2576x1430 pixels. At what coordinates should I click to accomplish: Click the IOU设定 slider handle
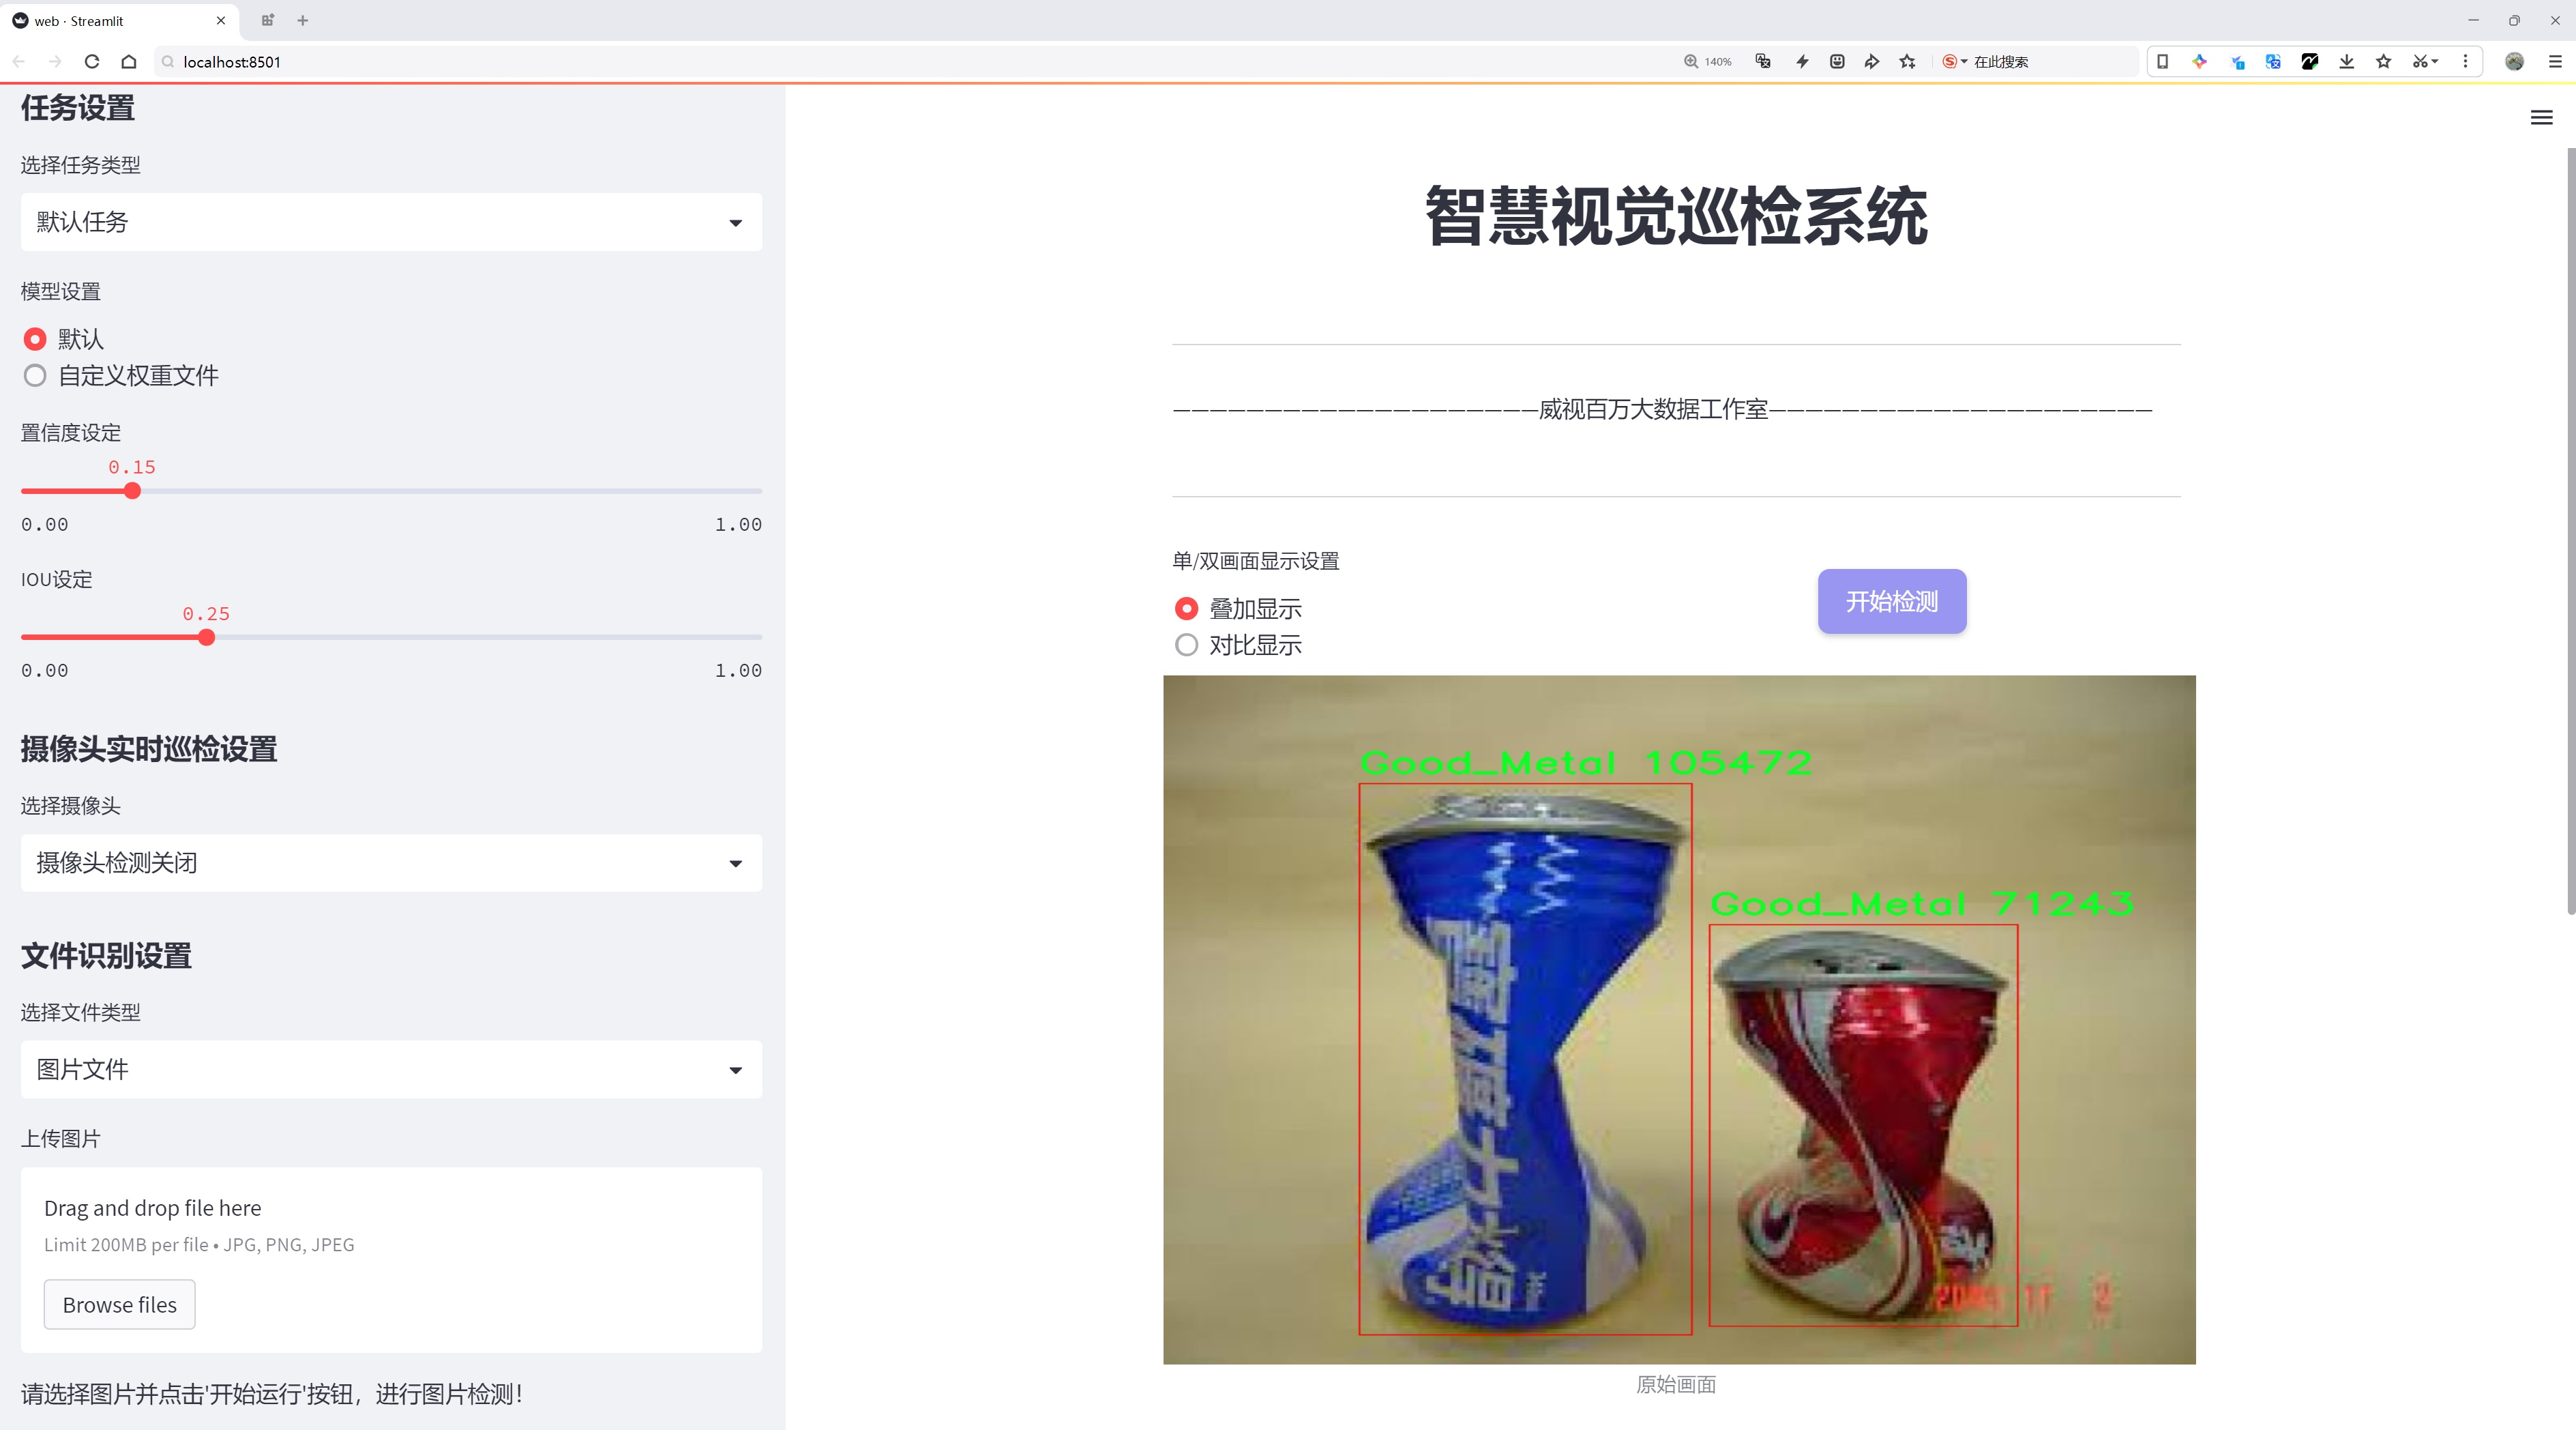[207, 638]
